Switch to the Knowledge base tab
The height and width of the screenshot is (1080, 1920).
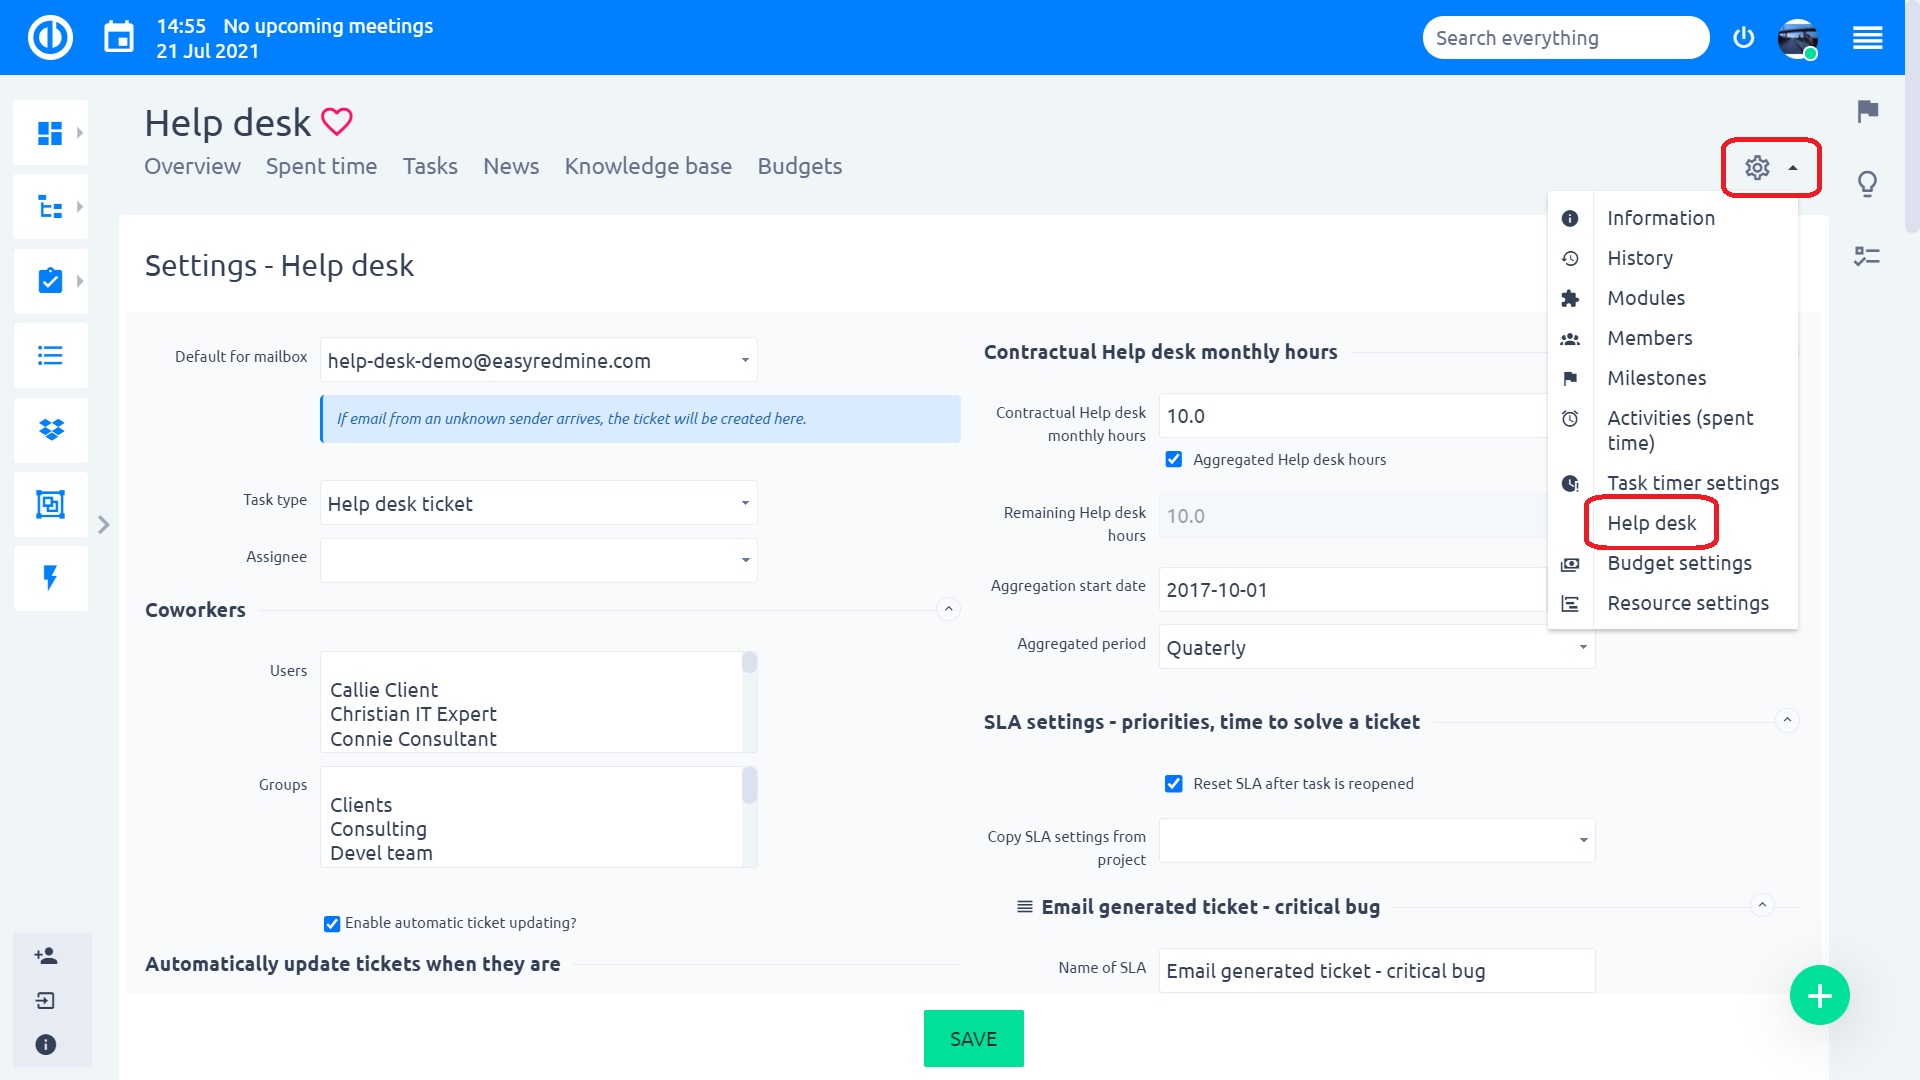coord(648,166)
